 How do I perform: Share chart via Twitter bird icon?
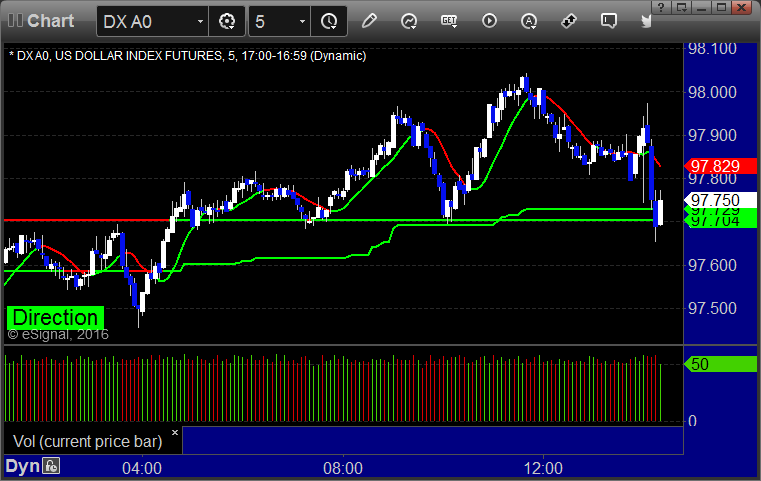646,21
